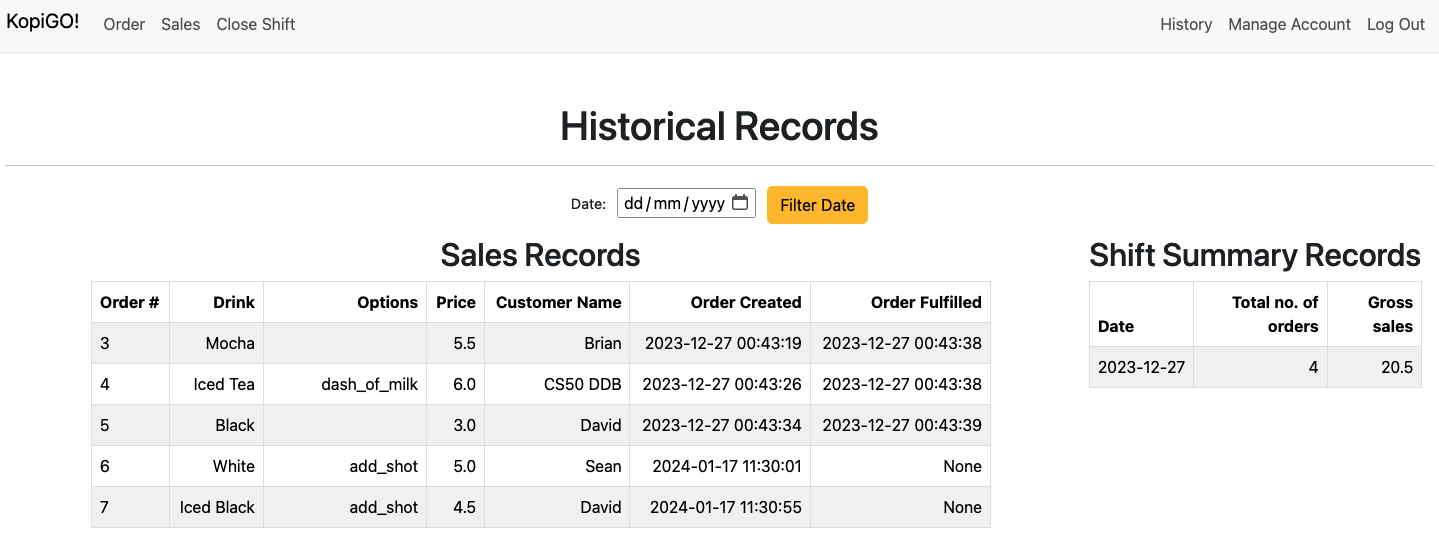Click the year portion of date input
The width and height of the screenshot is (1439, 549).
(708, 204)
